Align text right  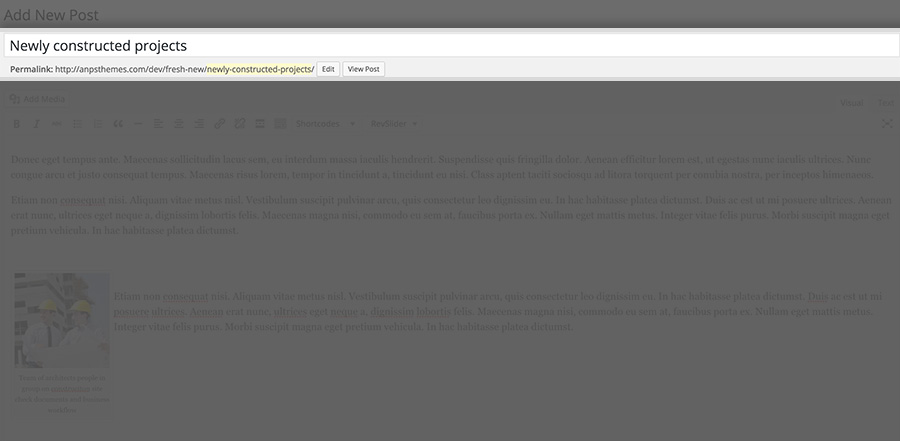199,124
